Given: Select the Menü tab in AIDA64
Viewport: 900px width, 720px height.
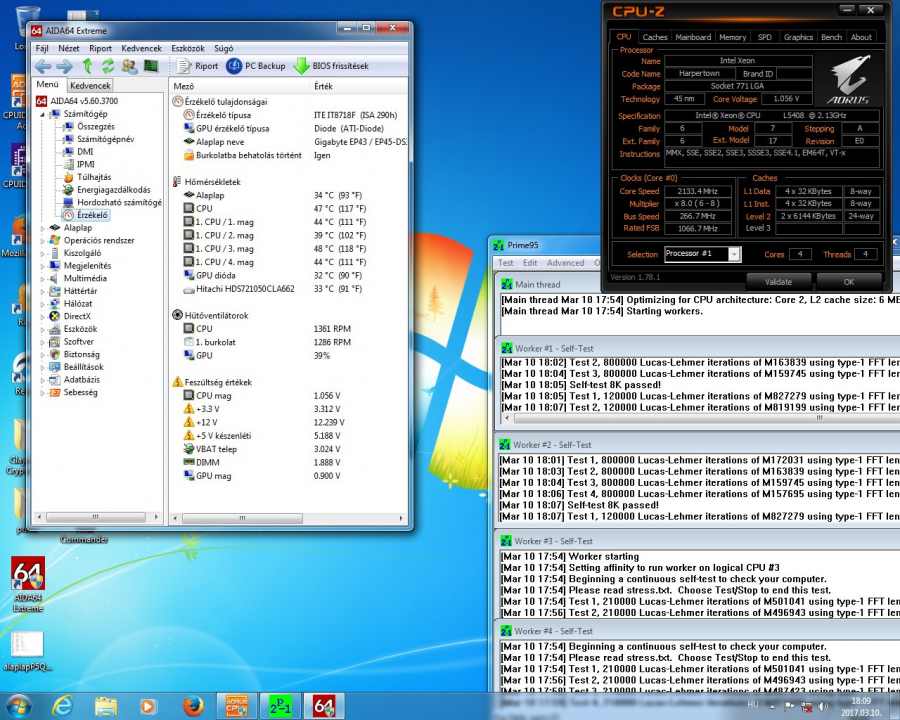Looking at the screenshot, I should click(x=48, y=84).
